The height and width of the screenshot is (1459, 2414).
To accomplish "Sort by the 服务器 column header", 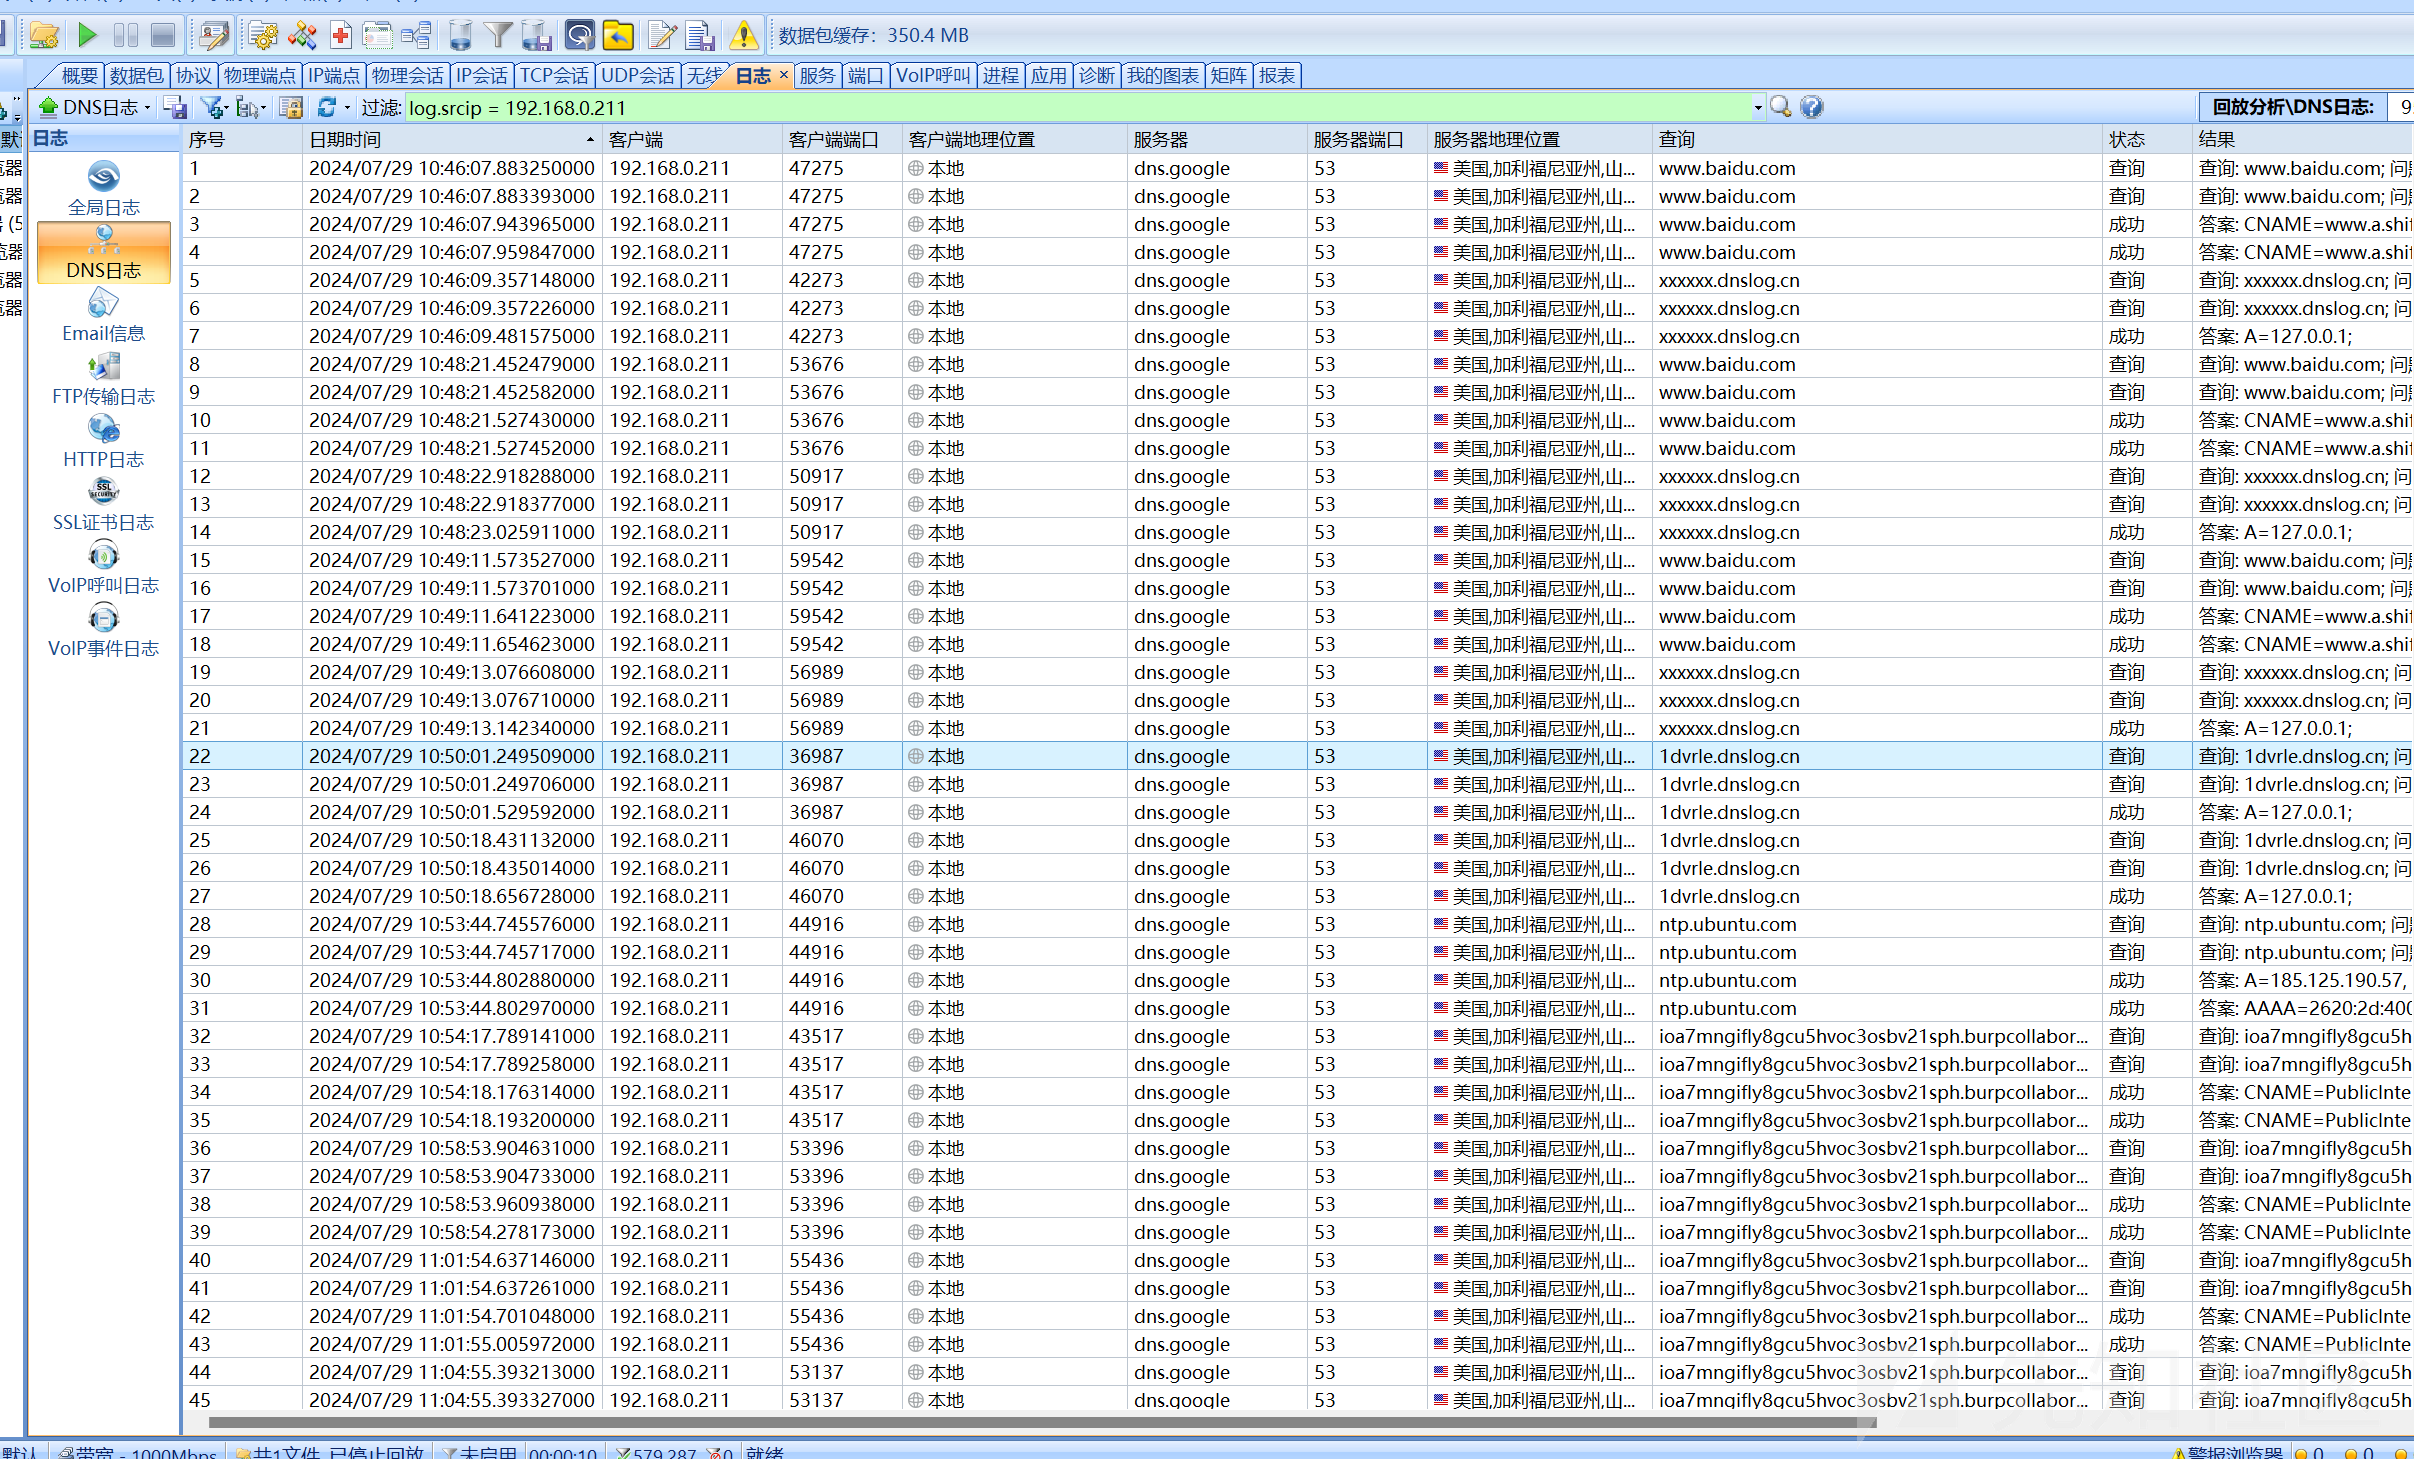I will coord(1216,139).
